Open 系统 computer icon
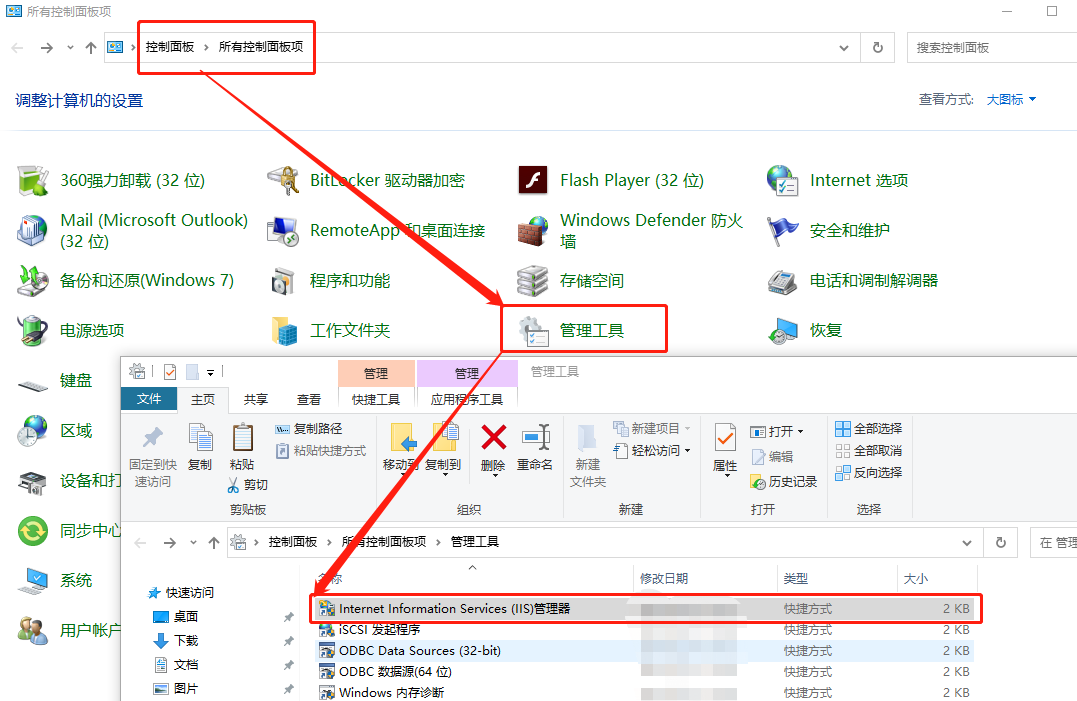1077x701 pixels. pyautogui.click(x=32, y=581)
